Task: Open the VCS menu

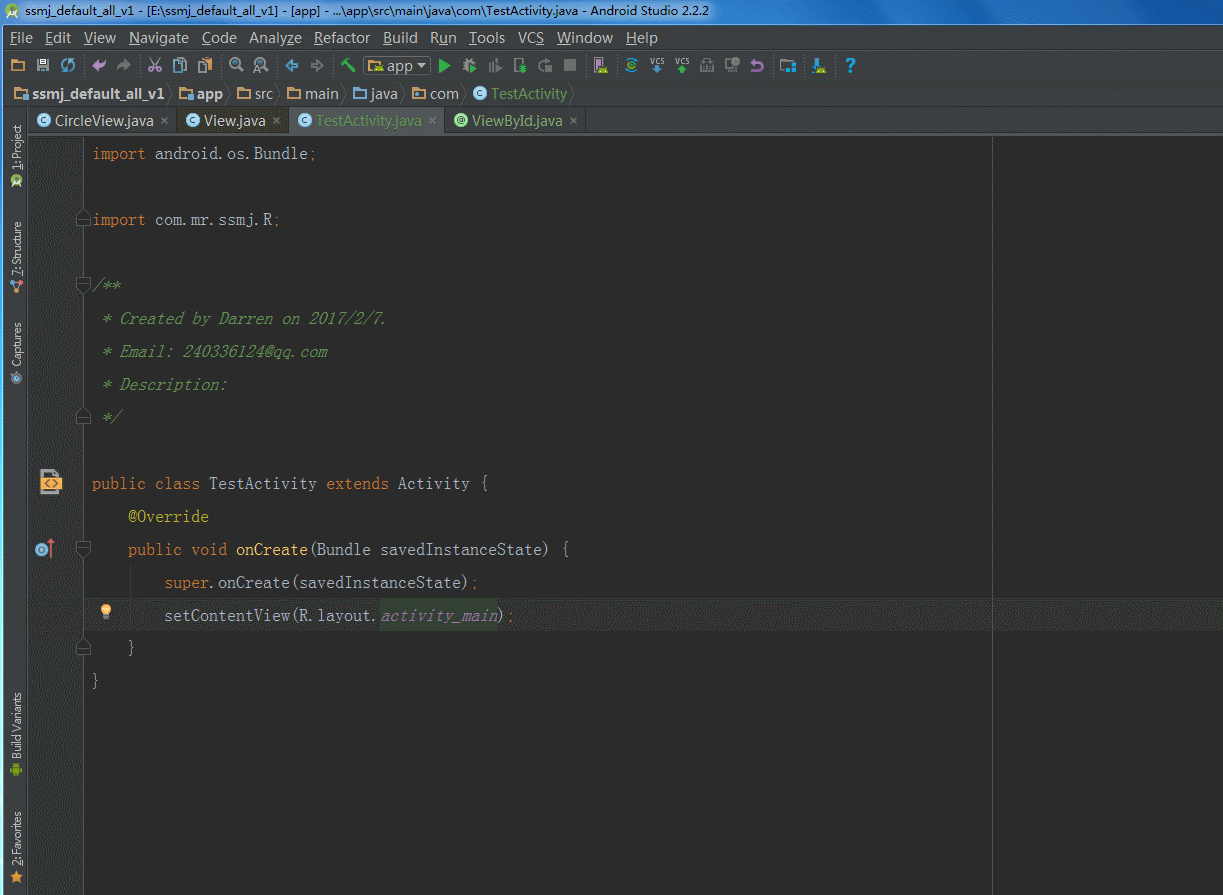Action: (x=531, y=38)
